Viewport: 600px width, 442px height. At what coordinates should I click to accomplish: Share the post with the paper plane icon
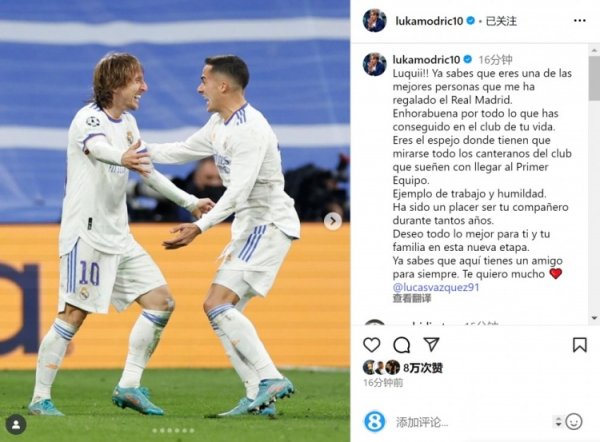431,344
